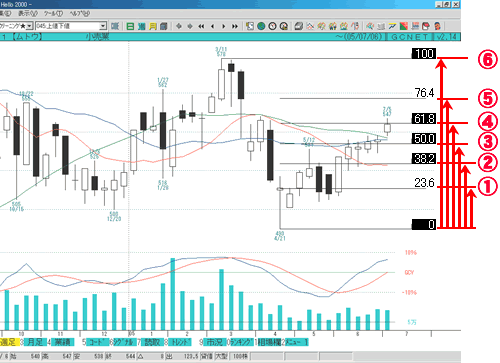
Task: Click the 100 Fibonacci level label
Action: (424, 53)
